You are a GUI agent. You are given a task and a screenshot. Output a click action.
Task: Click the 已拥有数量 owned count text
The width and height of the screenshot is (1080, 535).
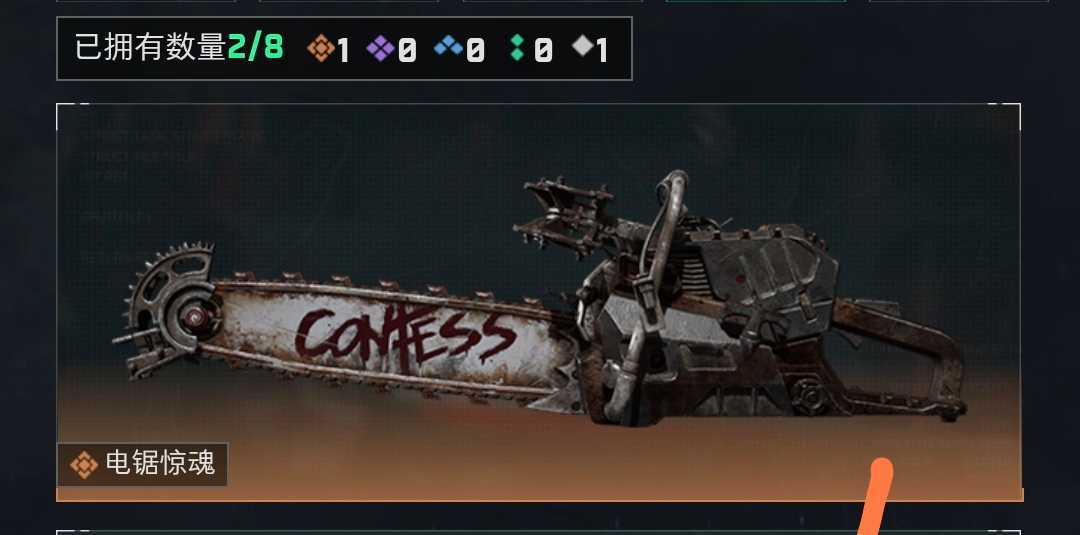pos(150,48)
